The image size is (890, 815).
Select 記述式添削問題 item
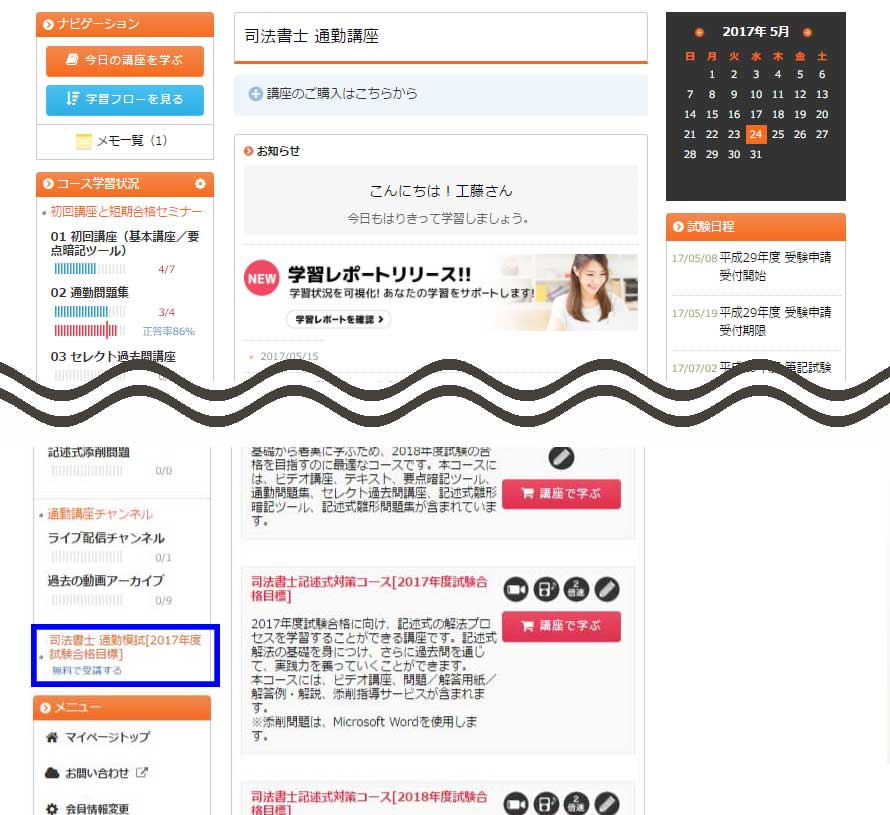(x=89, y=452)
